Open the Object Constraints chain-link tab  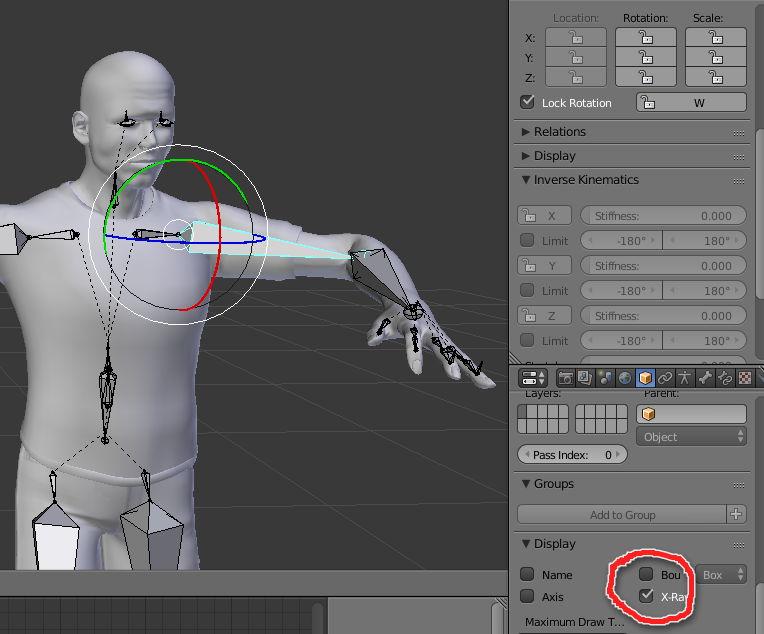(665, 378)
